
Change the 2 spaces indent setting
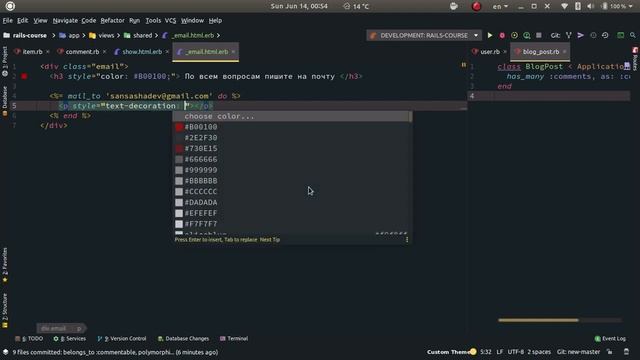539,352
